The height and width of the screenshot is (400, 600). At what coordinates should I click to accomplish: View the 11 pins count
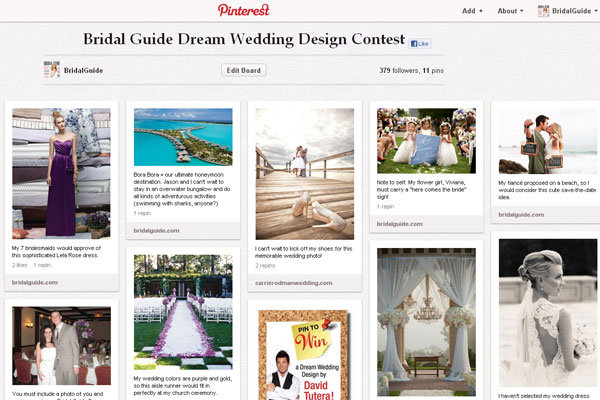[433, 70]
